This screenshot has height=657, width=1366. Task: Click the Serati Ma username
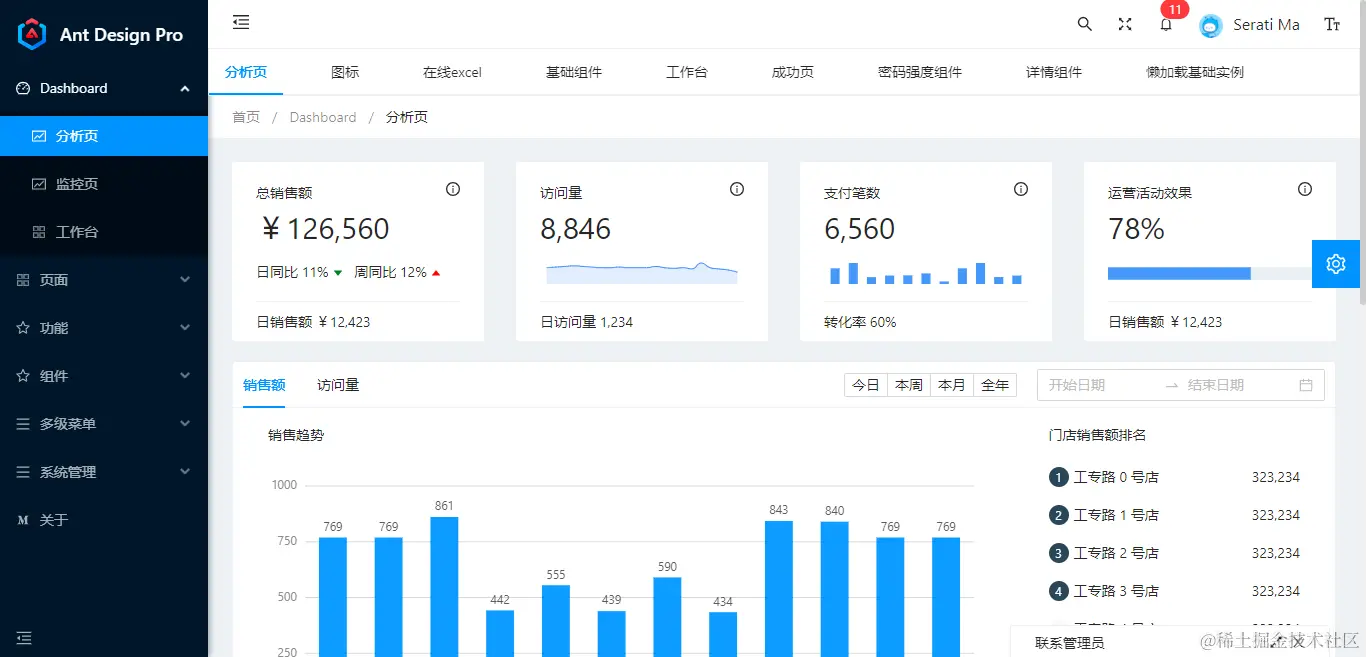coord(1266,25)
